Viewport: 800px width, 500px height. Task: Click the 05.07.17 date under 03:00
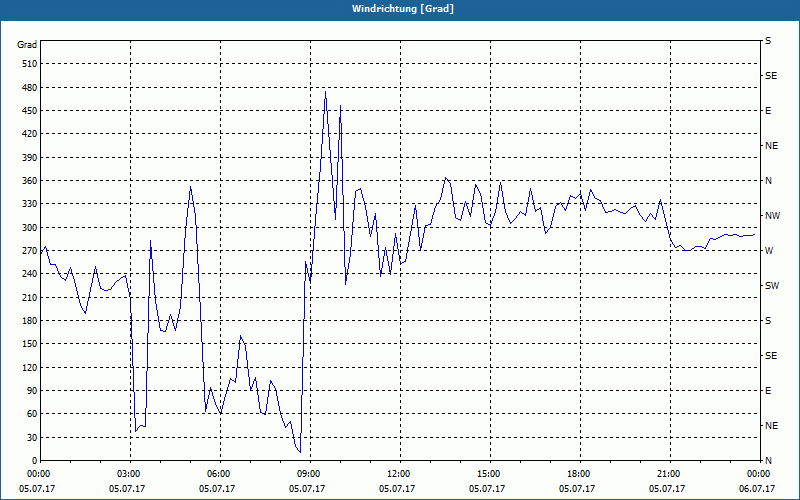(x=127, y=489)
